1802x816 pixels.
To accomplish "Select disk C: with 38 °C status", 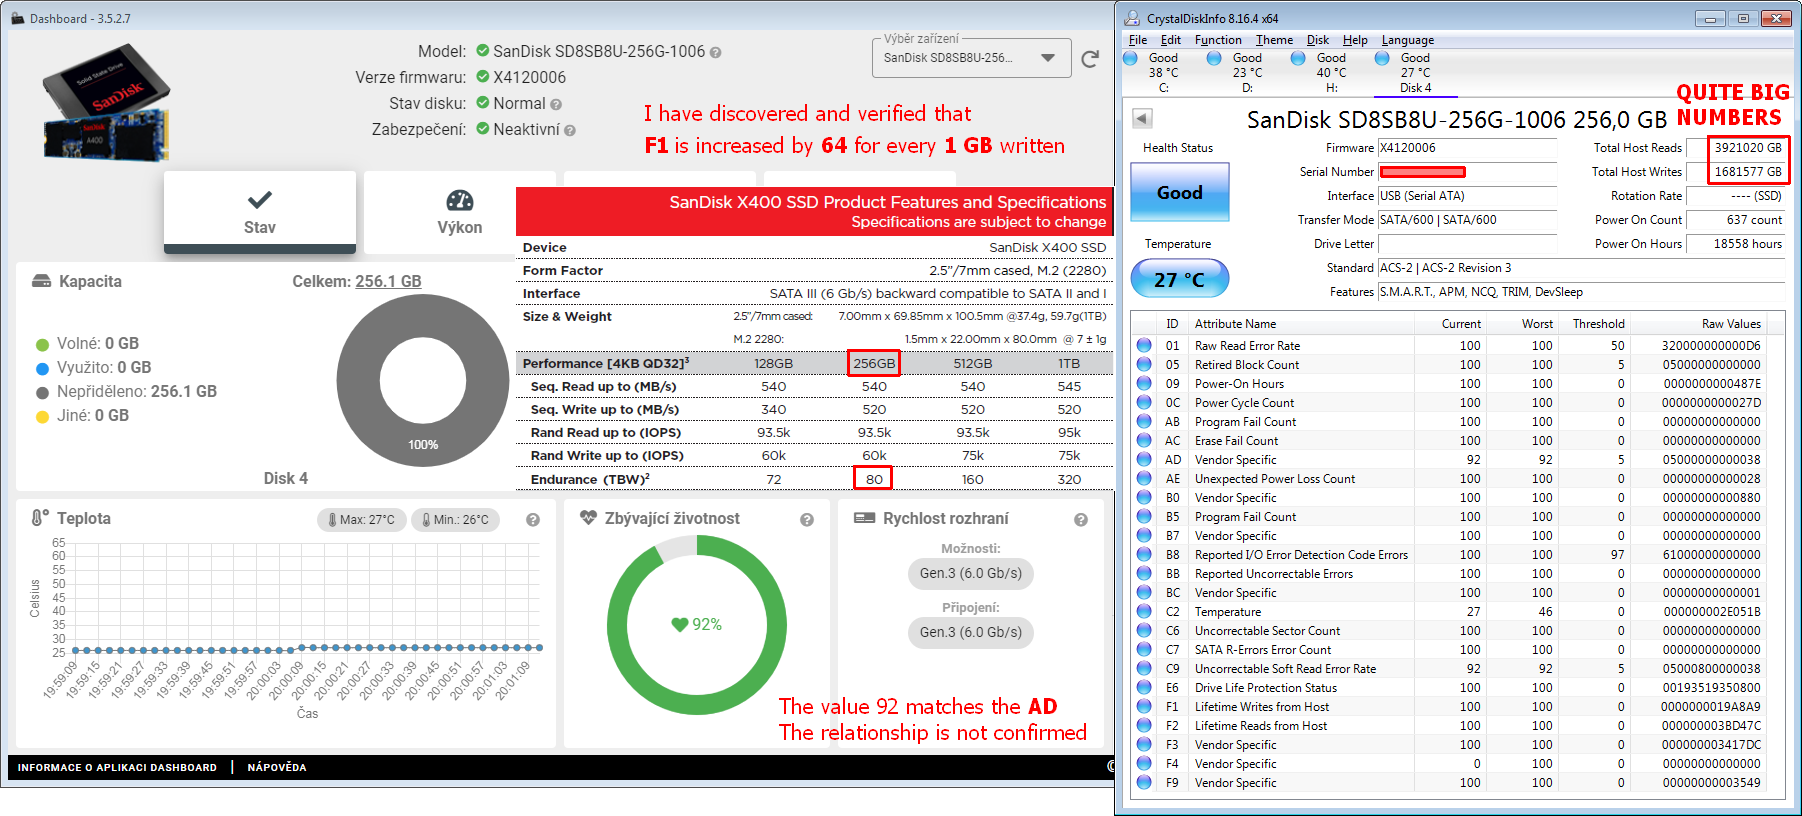I will (1162, 72).
